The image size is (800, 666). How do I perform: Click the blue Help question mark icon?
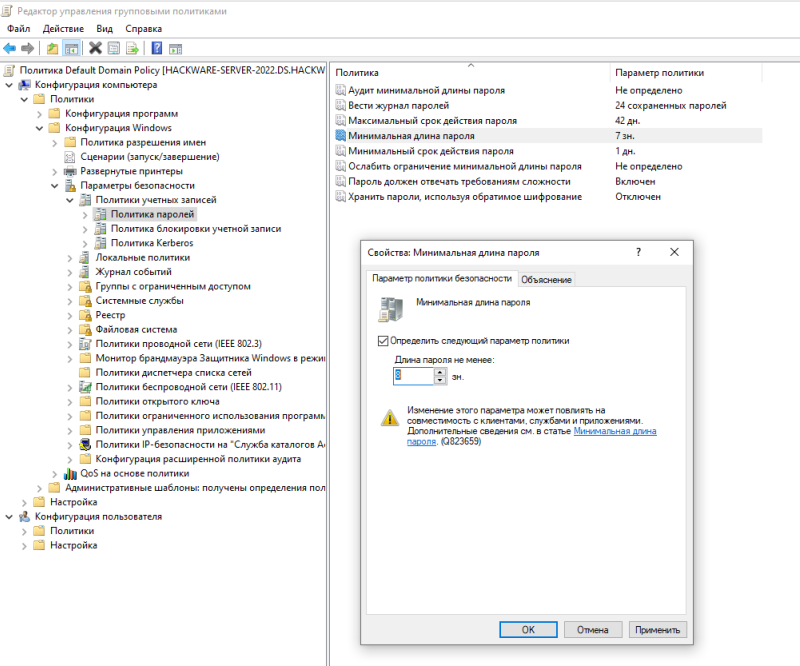point(157,48)
